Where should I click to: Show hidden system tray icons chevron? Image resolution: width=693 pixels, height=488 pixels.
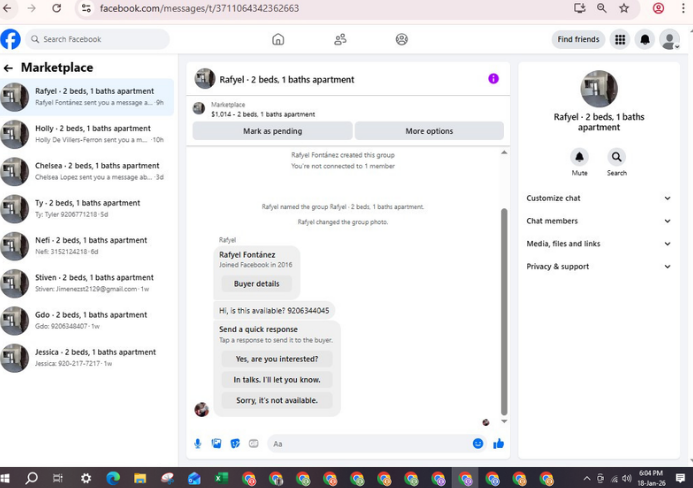click(x=586, y=478)
